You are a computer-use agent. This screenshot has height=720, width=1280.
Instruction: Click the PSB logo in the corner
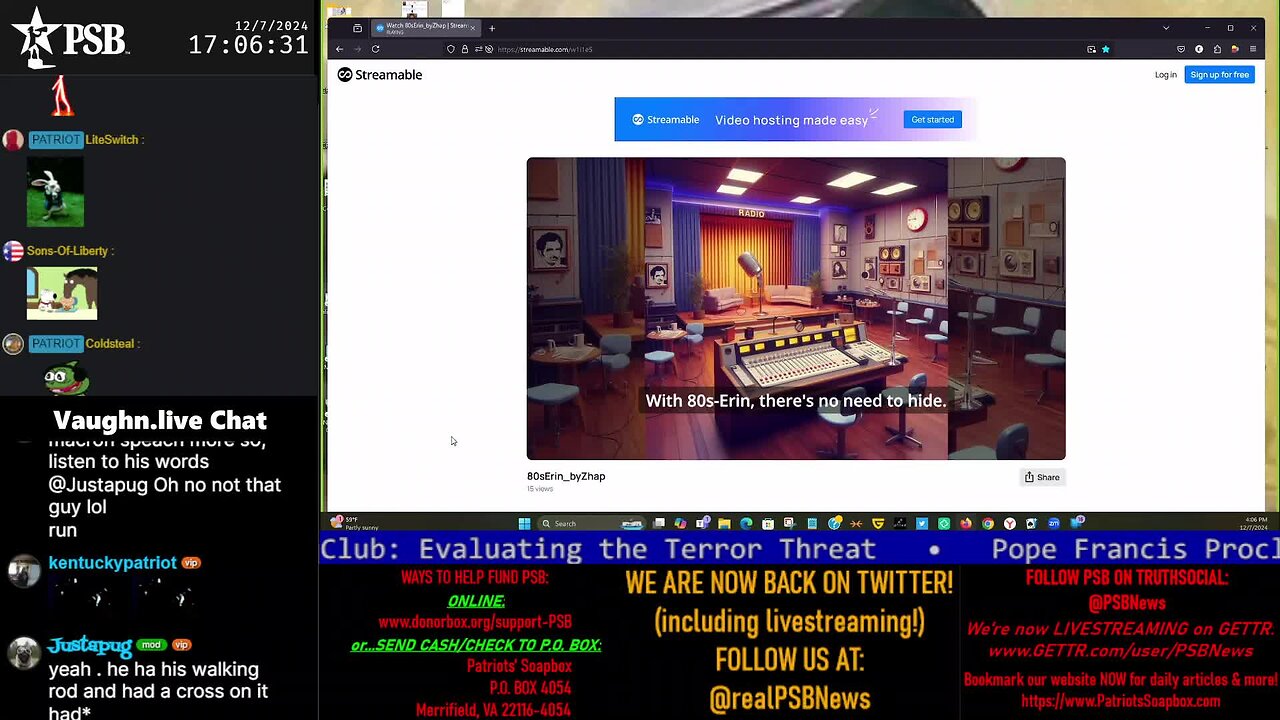[x=70, y=37]
